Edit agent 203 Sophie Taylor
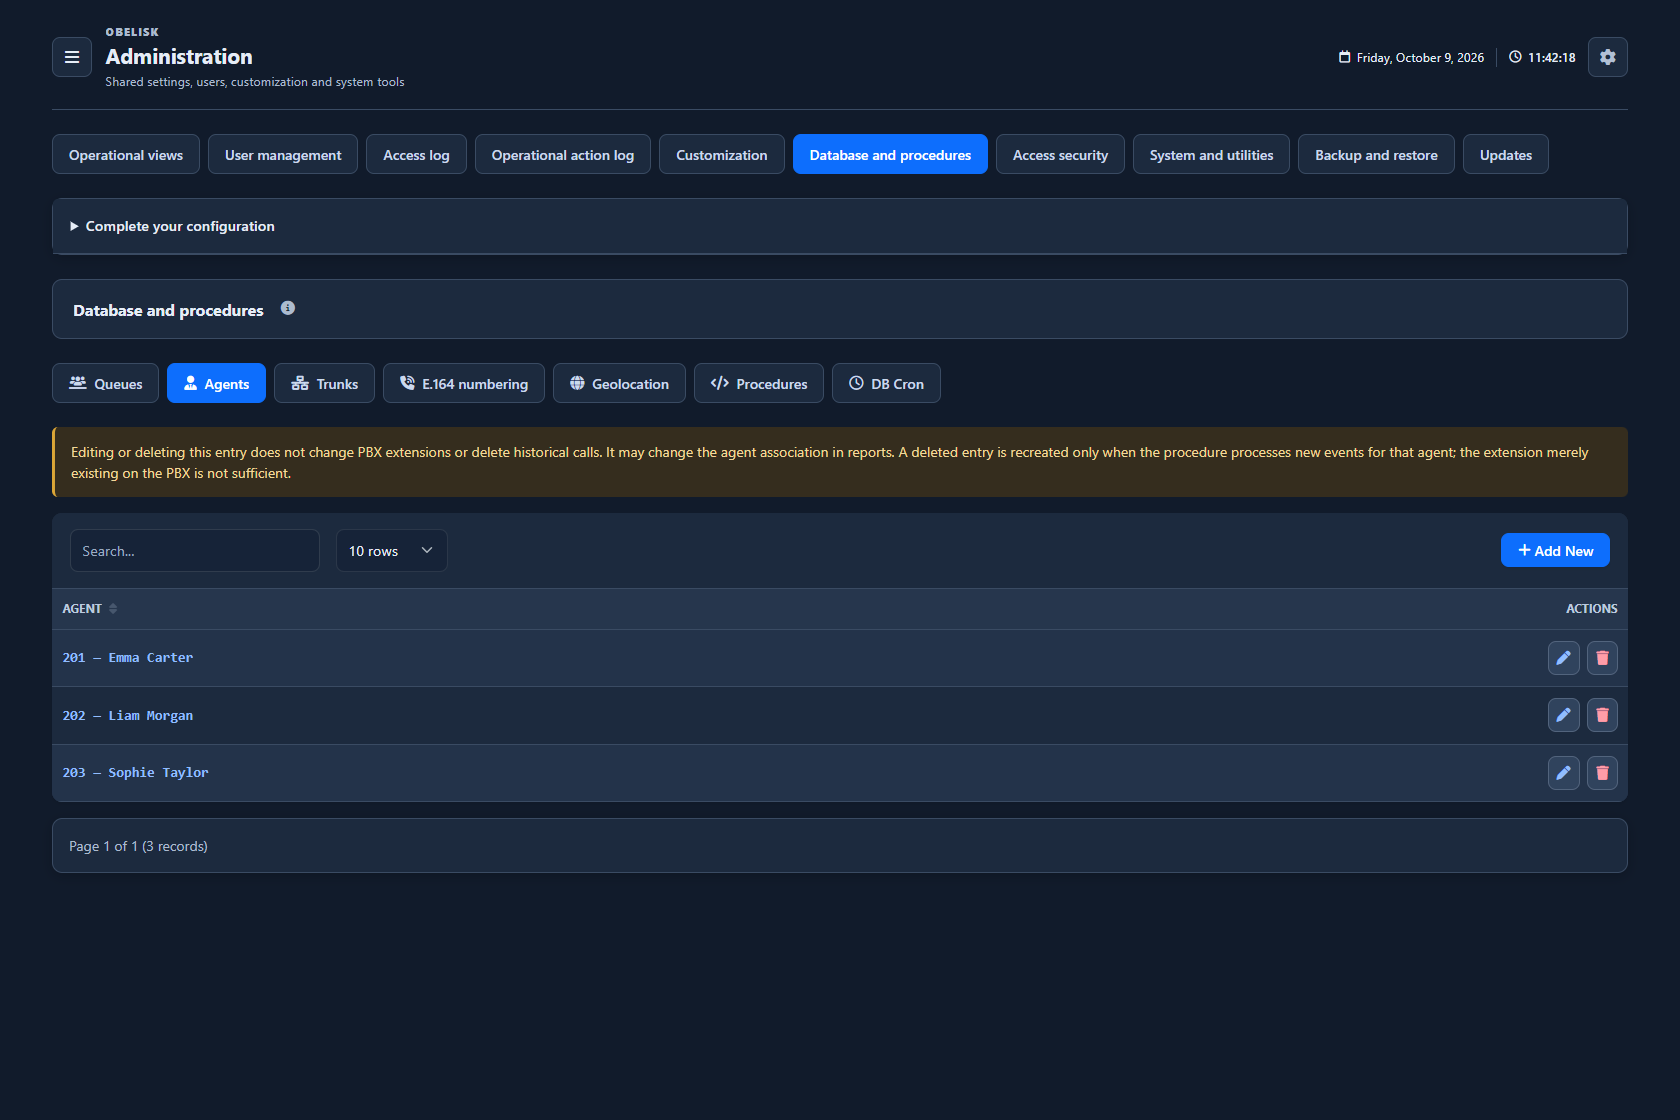 click(1563, 773)
